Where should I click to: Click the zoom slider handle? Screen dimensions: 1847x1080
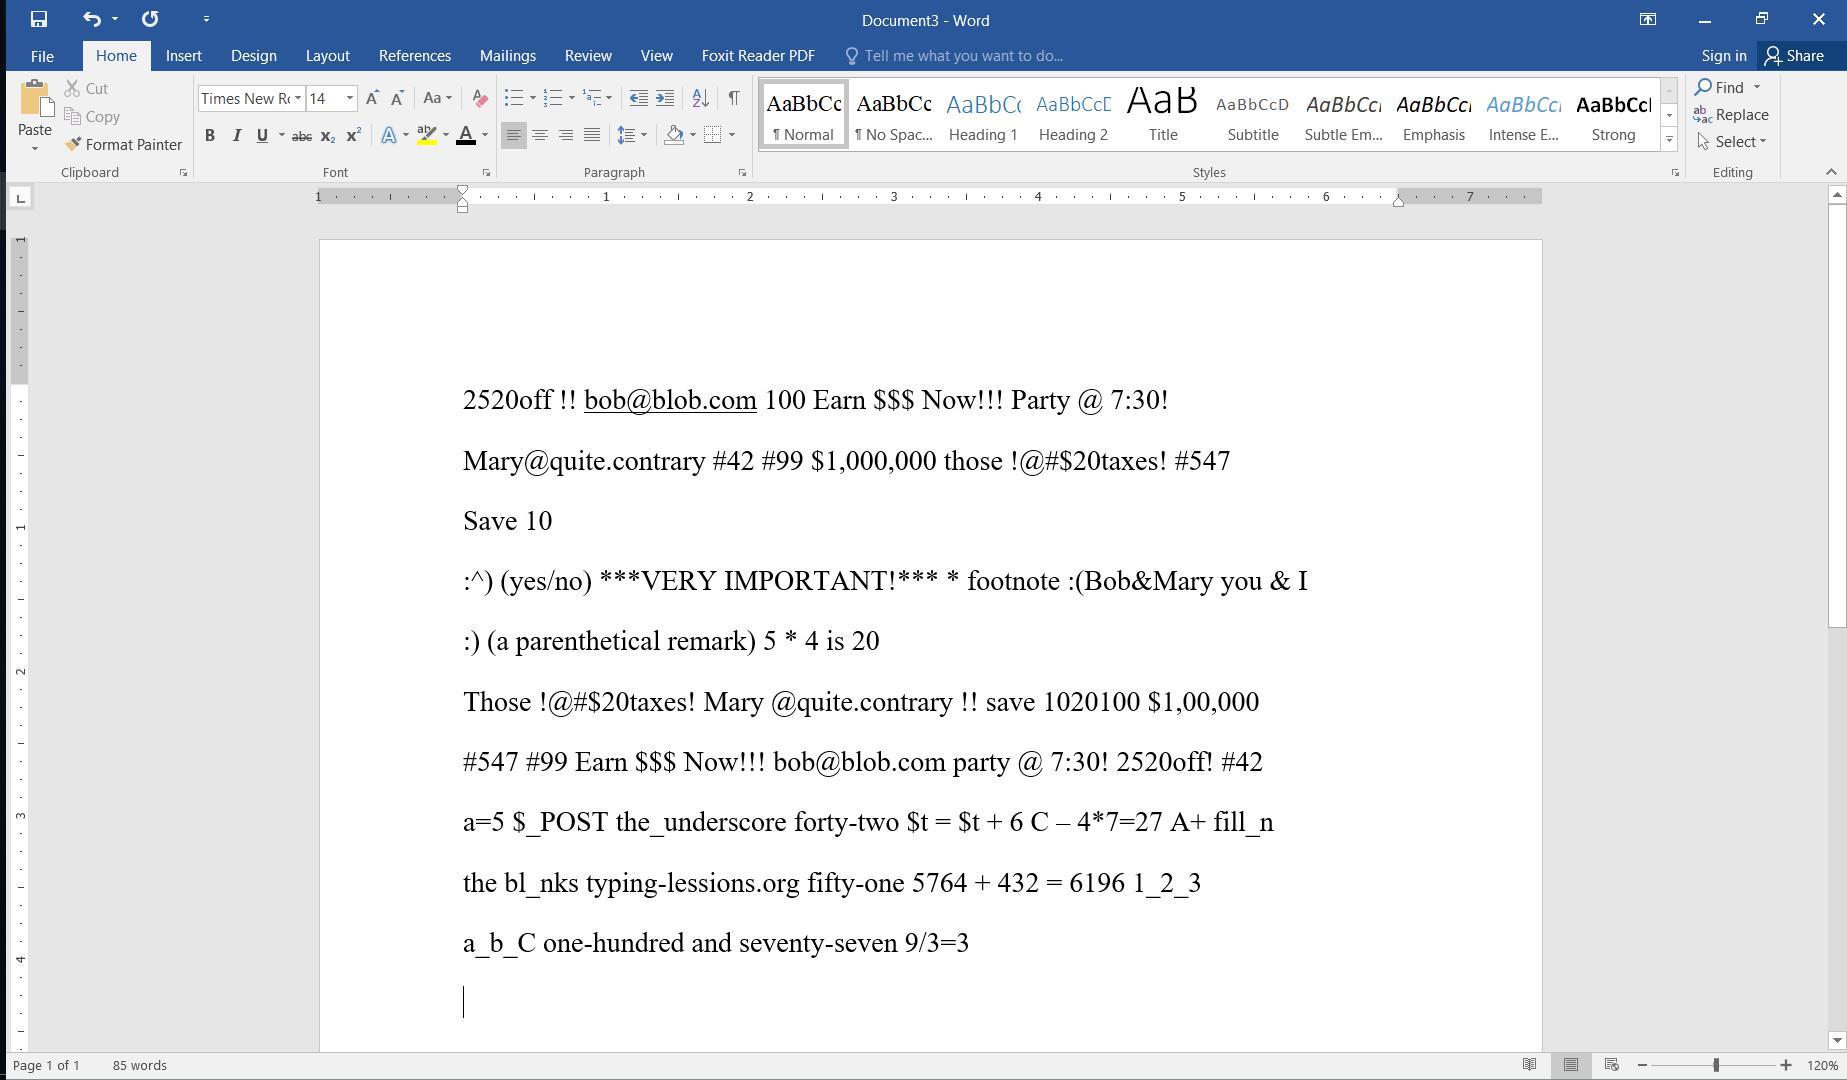pyautogui.click(x=1715, y=1065)
